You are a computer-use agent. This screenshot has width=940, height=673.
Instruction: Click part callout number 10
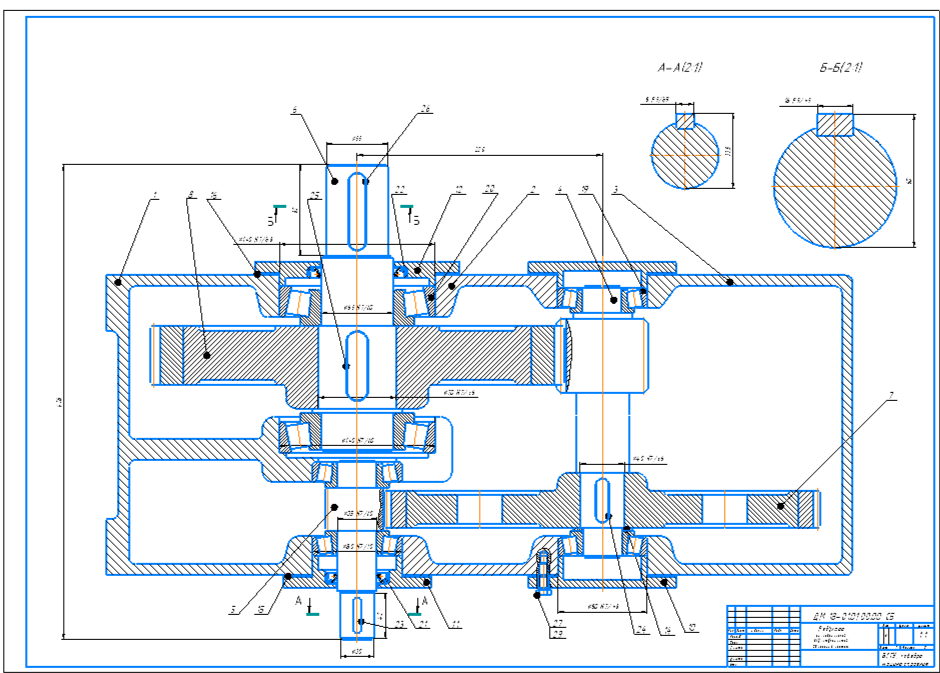[692, 628]
